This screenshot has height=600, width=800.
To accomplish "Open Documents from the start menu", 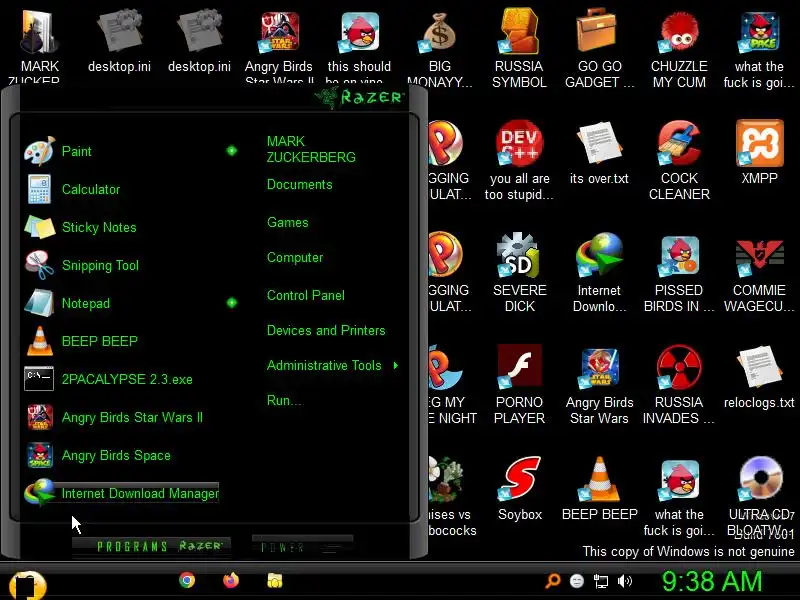I will (x=299, y=184).
